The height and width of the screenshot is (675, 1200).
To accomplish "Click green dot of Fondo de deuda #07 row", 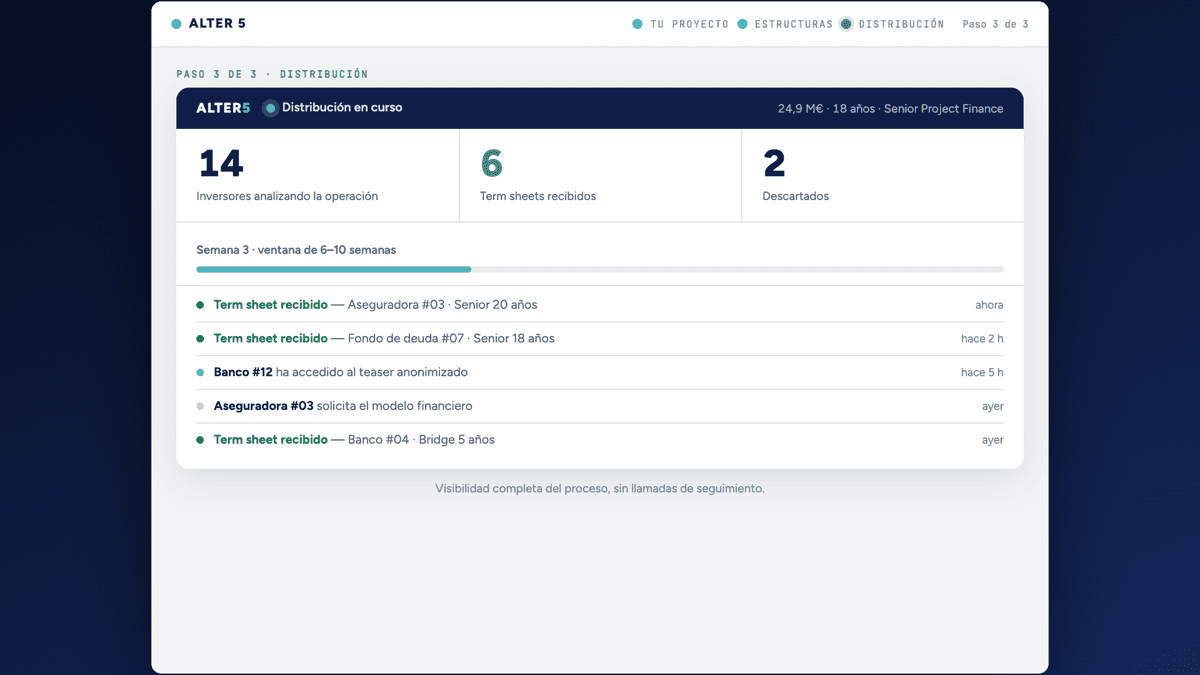I will [x=200, y=339].
